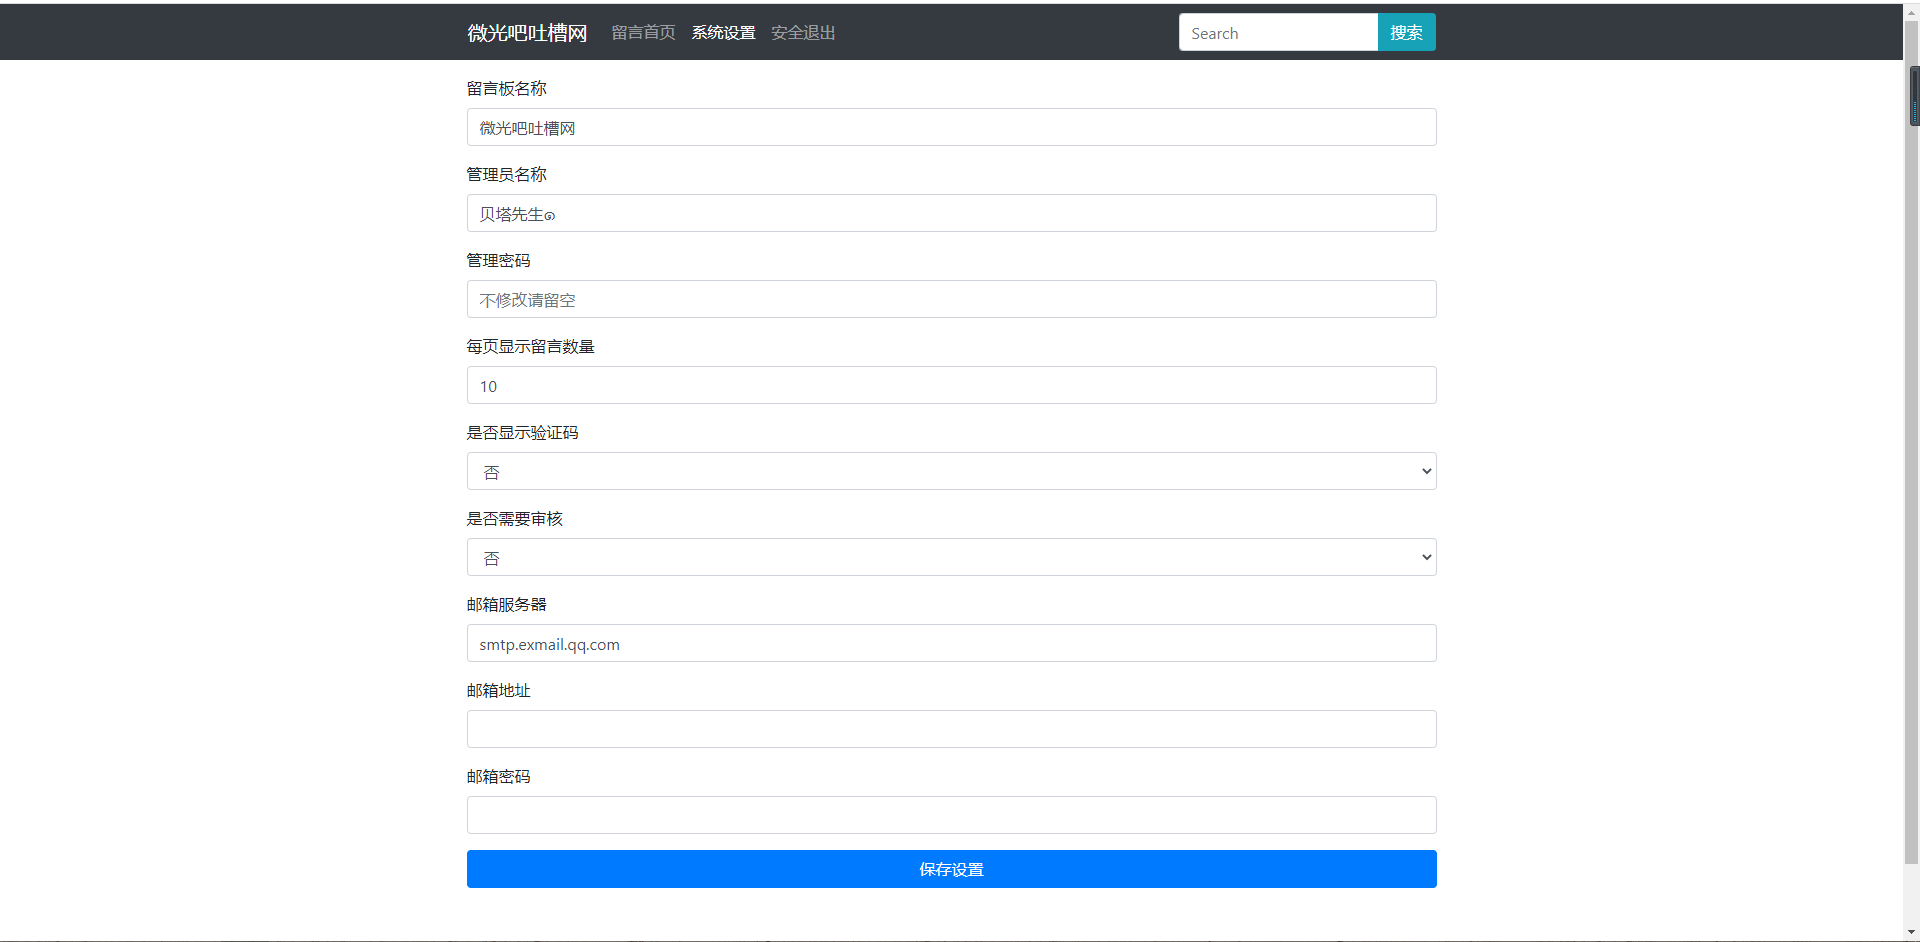Open the 是否需要审核 dropdown
1920x942 pixels.
point(950,556)
